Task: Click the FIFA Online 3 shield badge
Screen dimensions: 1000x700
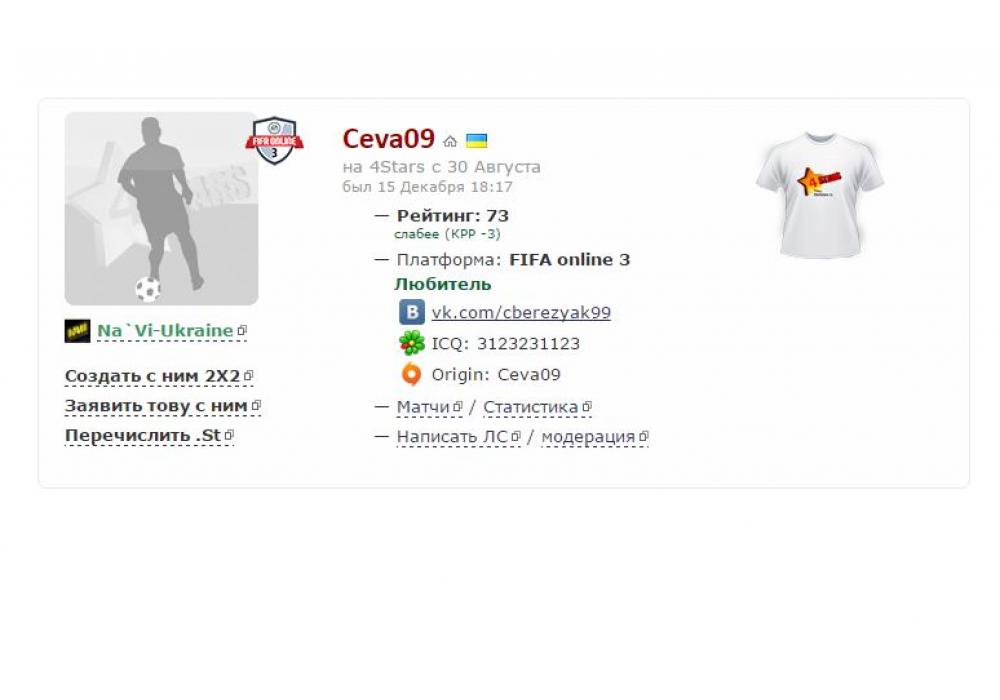Action: (x=274, y=140)
